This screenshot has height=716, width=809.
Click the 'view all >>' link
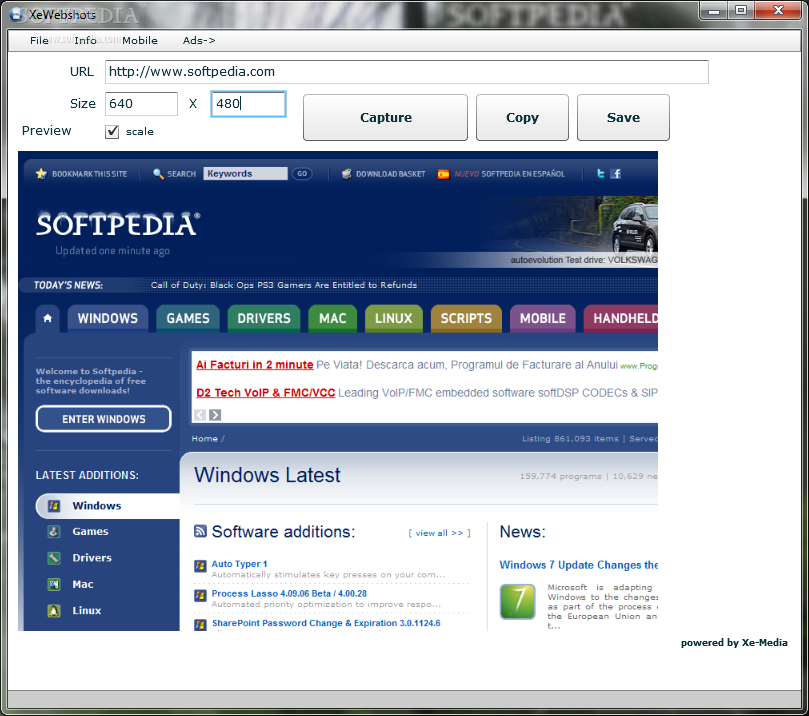click(439, 533)
